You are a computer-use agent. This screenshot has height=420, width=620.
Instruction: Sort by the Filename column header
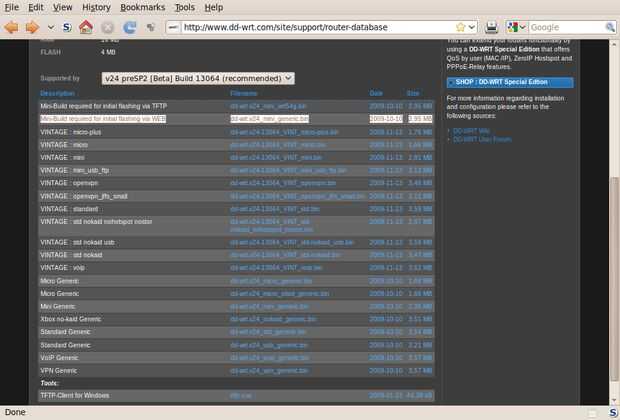coord(244,93)
